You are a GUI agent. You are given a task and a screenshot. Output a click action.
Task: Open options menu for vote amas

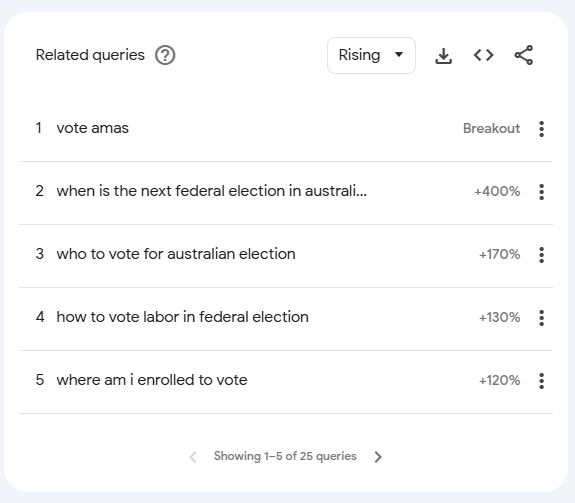point(542,129)
